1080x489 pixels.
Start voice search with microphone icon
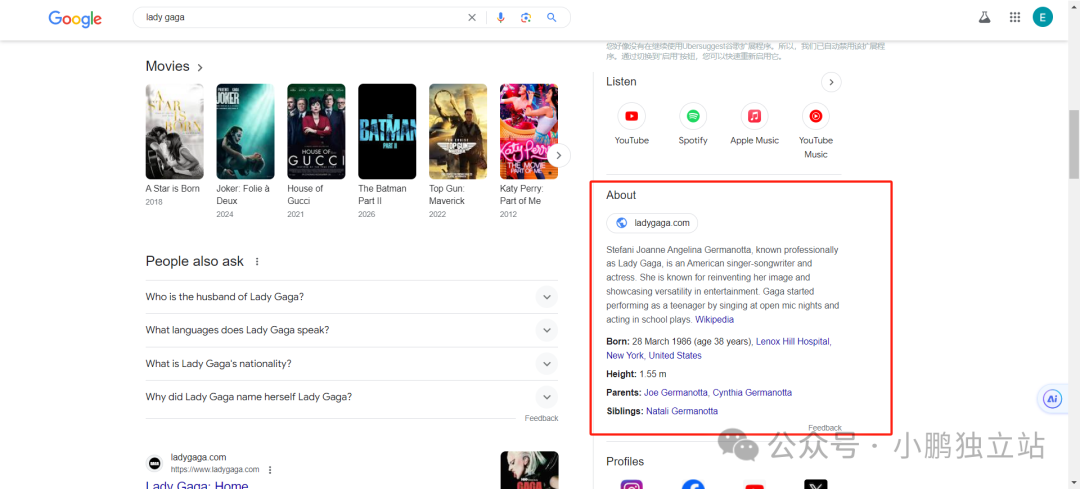(x=501, y=18)
